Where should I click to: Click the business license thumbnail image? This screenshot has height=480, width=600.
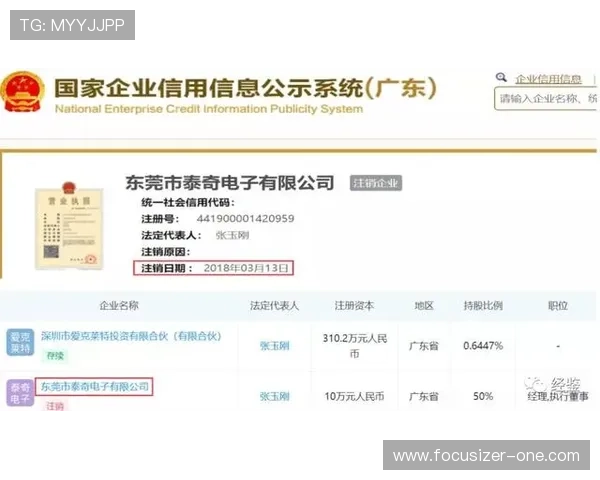click(69, 226)
